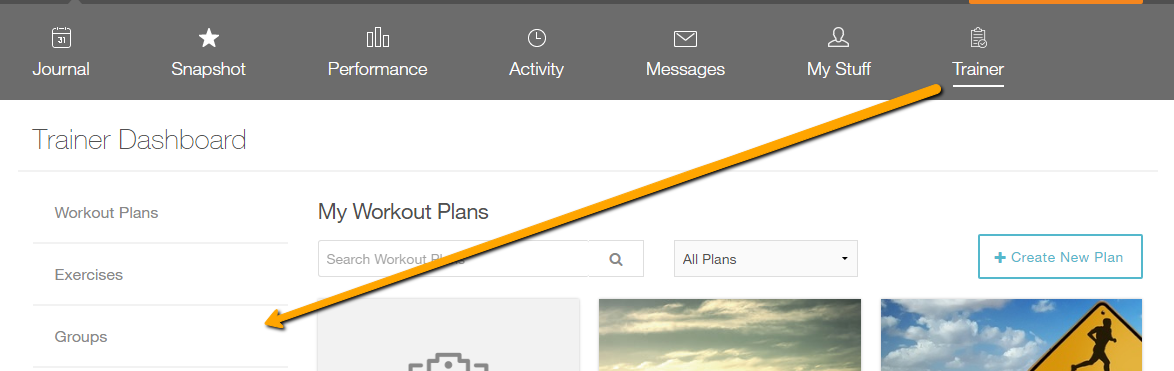This screenshot has height=371, width=1174.
Task: Open the Performance bar chart icon
Action: tap(377, 37)
